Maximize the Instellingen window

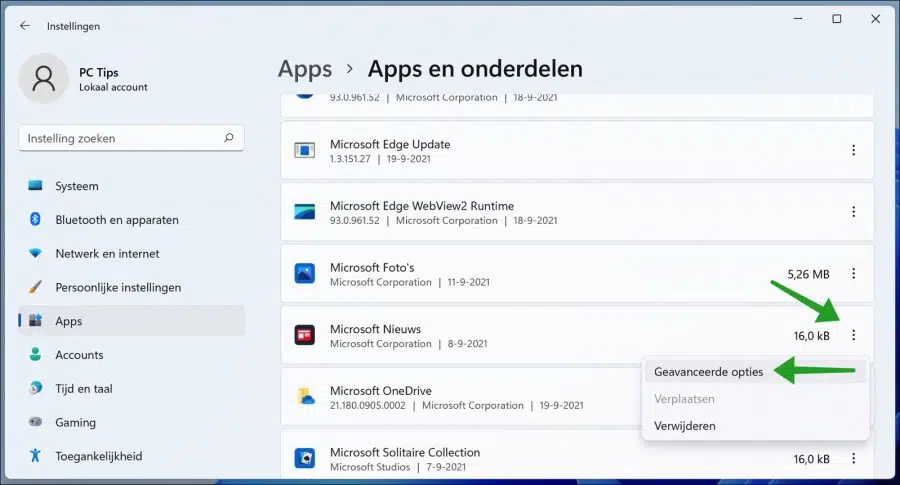coord(837,19)
